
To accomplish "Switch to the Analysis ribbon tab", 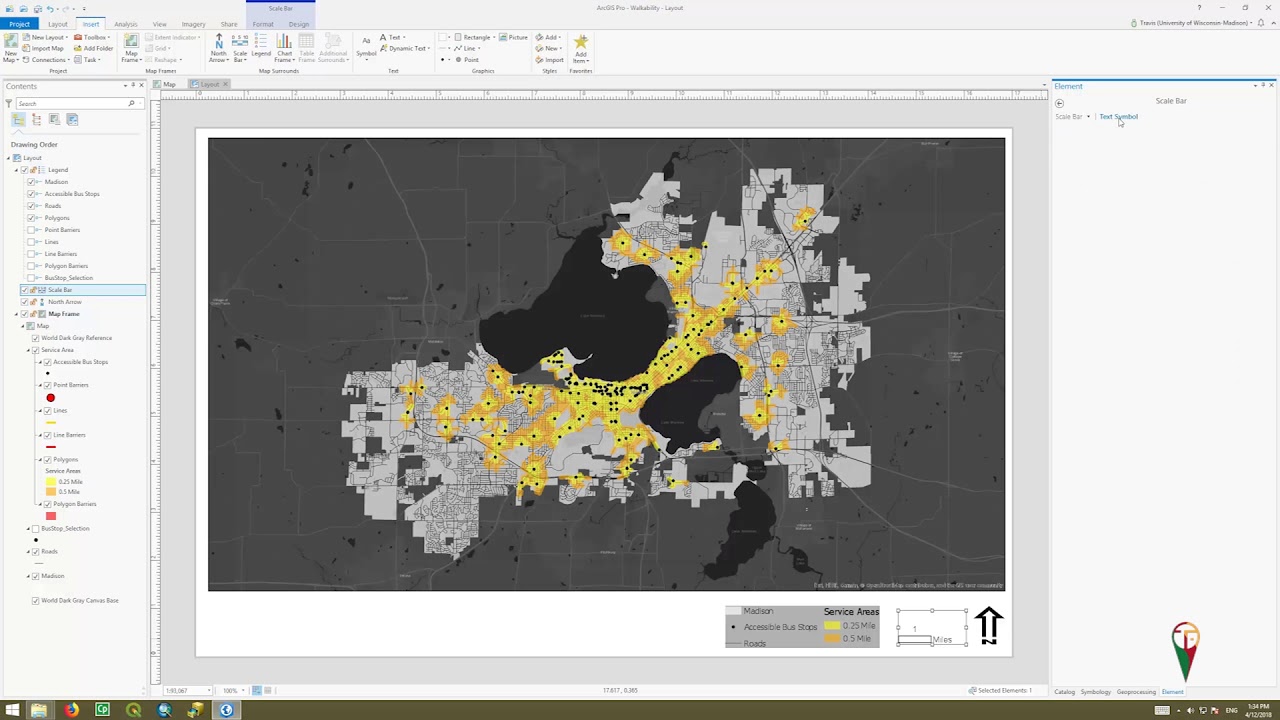I will coord(126,24).
